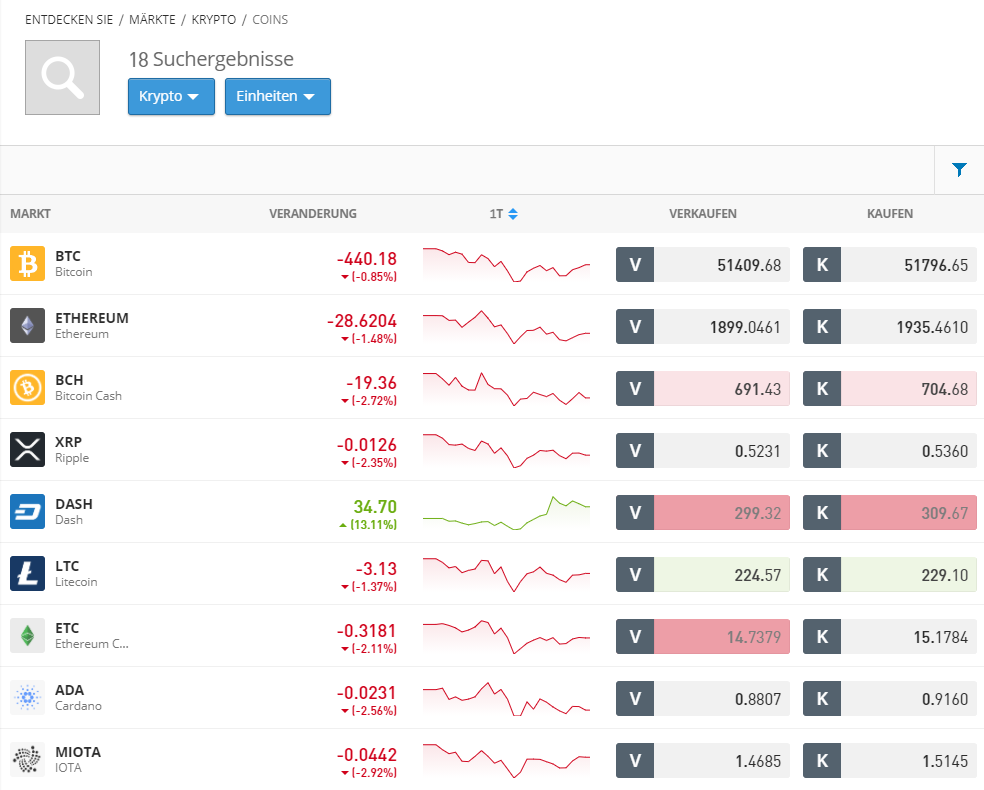This screenshot has height=790, width=984.
Task: Click the Kaufen column header
Action: [890, 214]
